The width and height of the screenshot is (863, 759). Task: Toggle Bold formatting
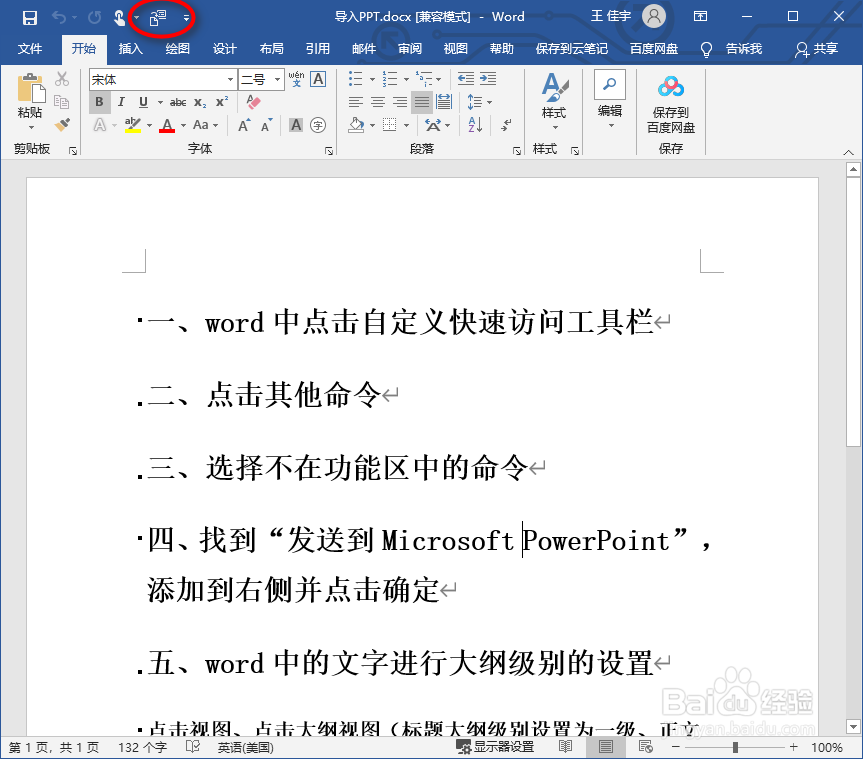click(x=99, y=102)
